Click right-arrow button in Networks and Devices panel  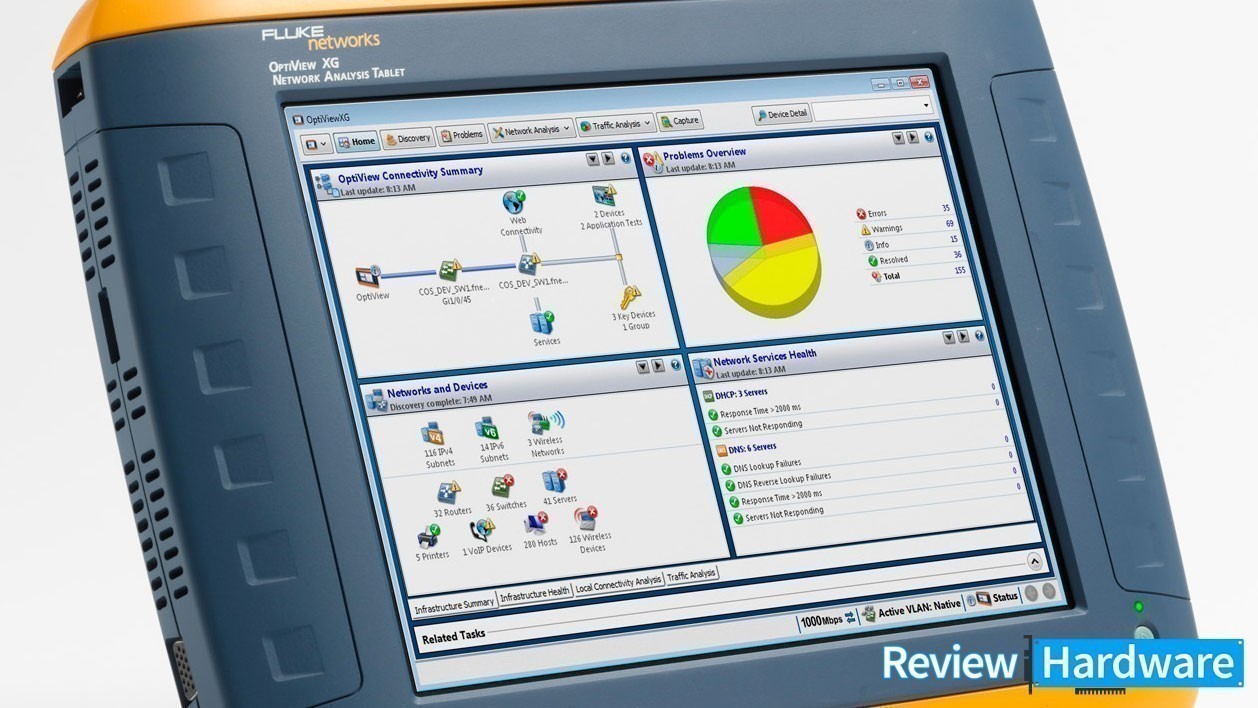[x=658, y=366]
